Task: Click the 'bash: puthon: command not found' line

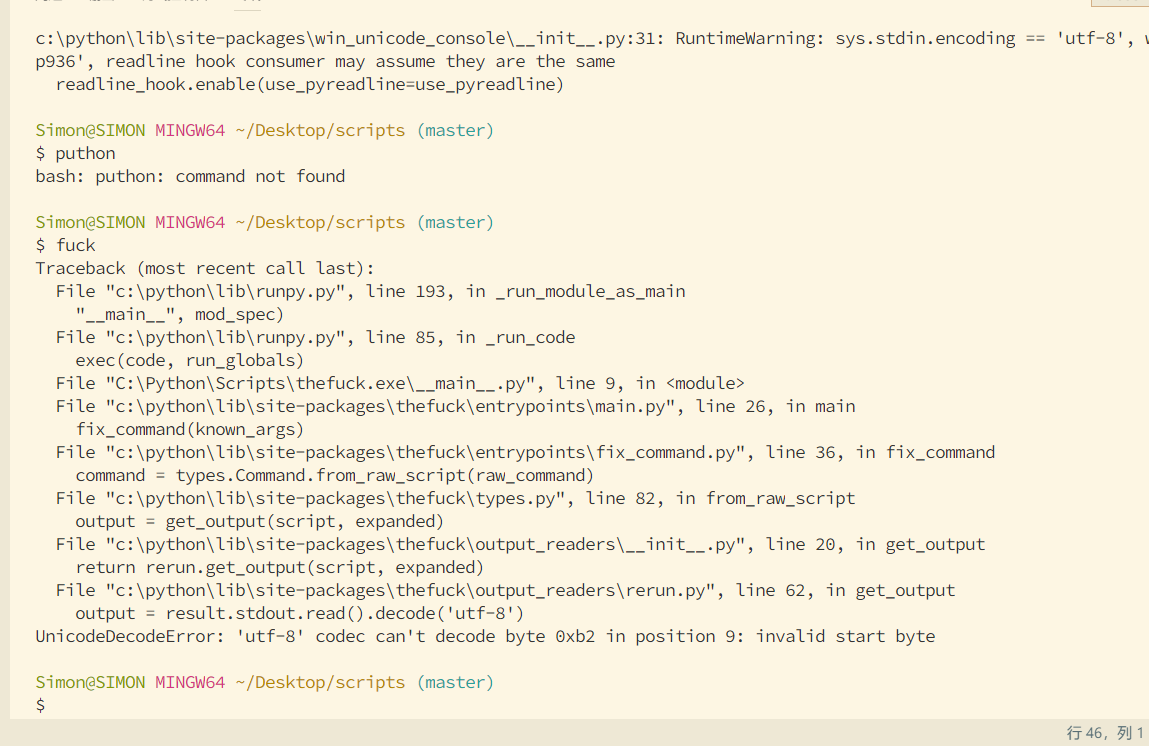Action: pos(190,177)
